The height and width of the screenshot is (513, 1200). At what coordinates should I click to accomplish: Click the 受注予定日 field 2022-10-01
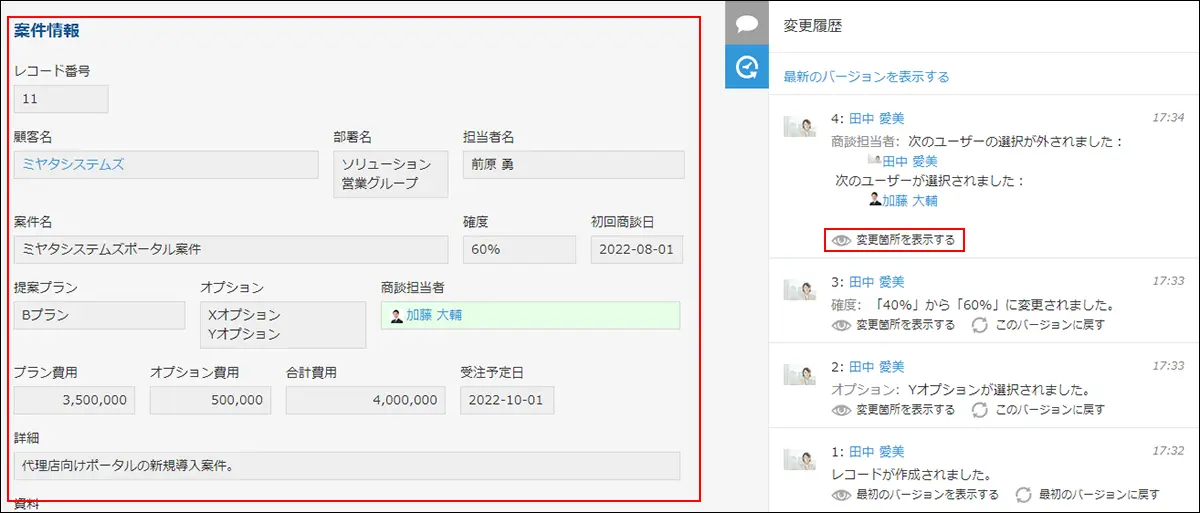coord(506,400)
